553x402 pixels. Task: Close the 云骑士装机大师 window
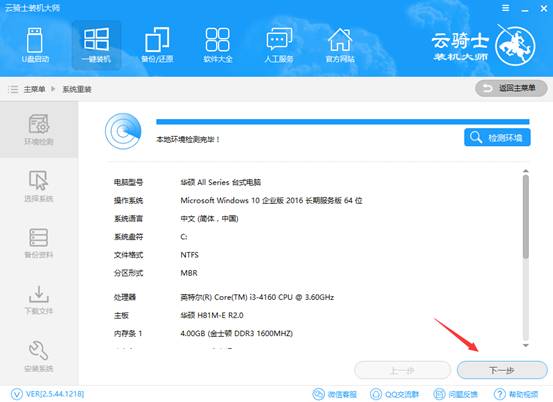[544, 8]
